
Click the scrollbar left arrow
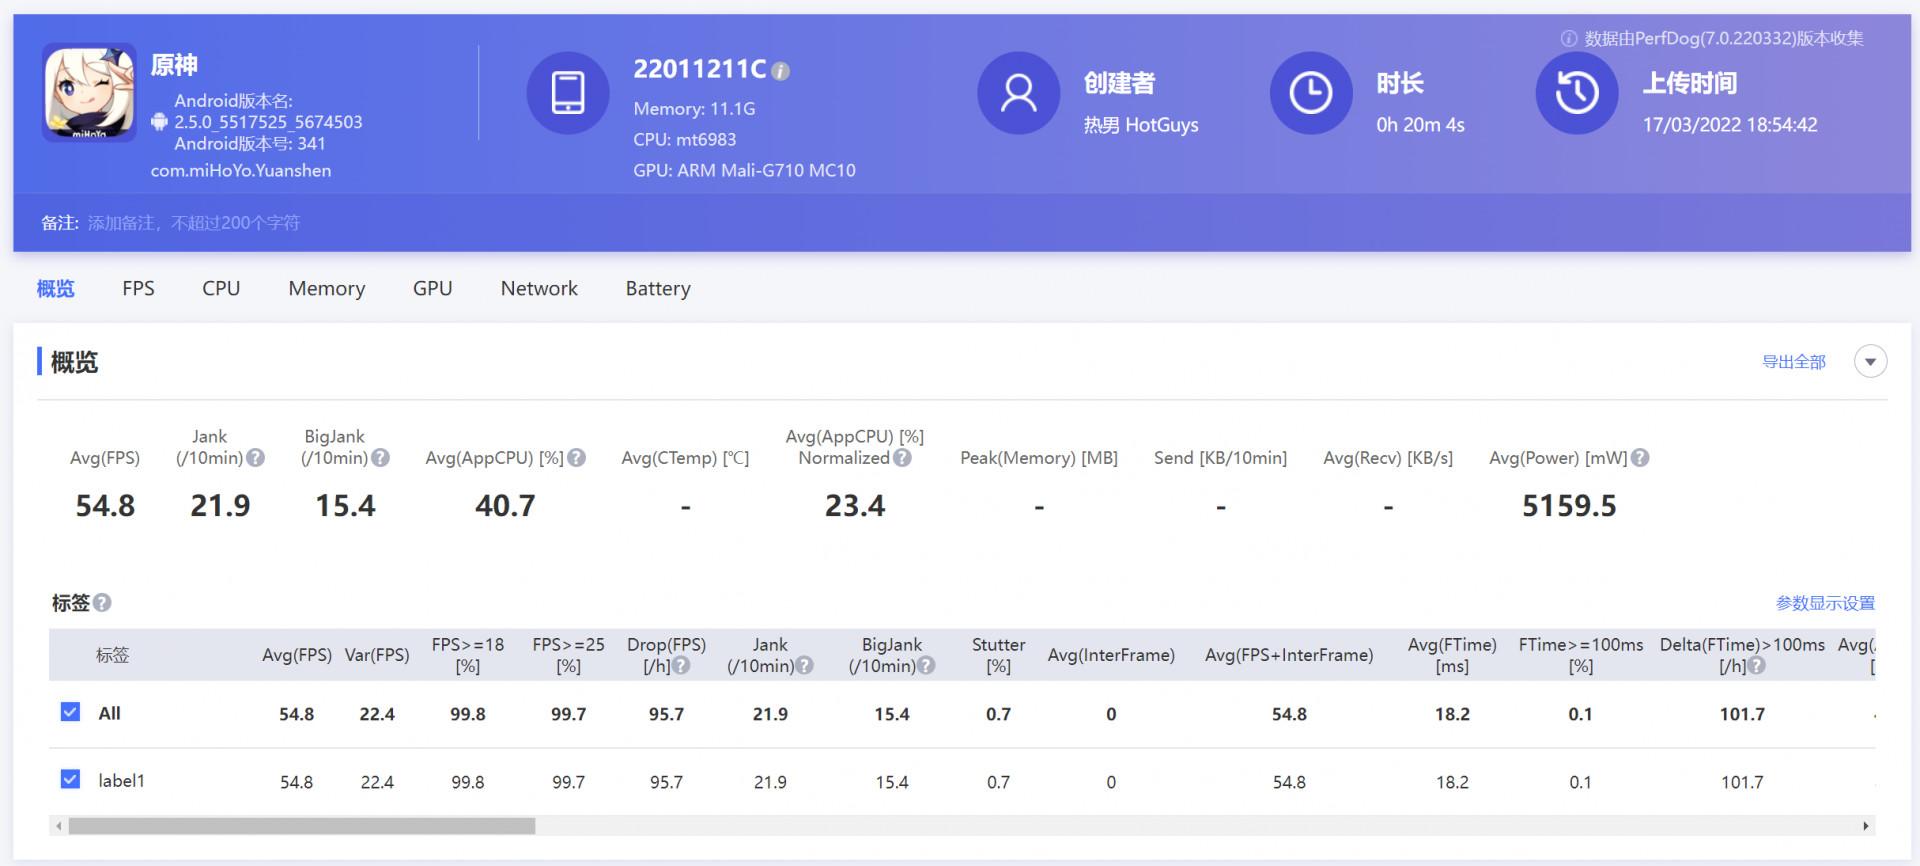[59, 826]
